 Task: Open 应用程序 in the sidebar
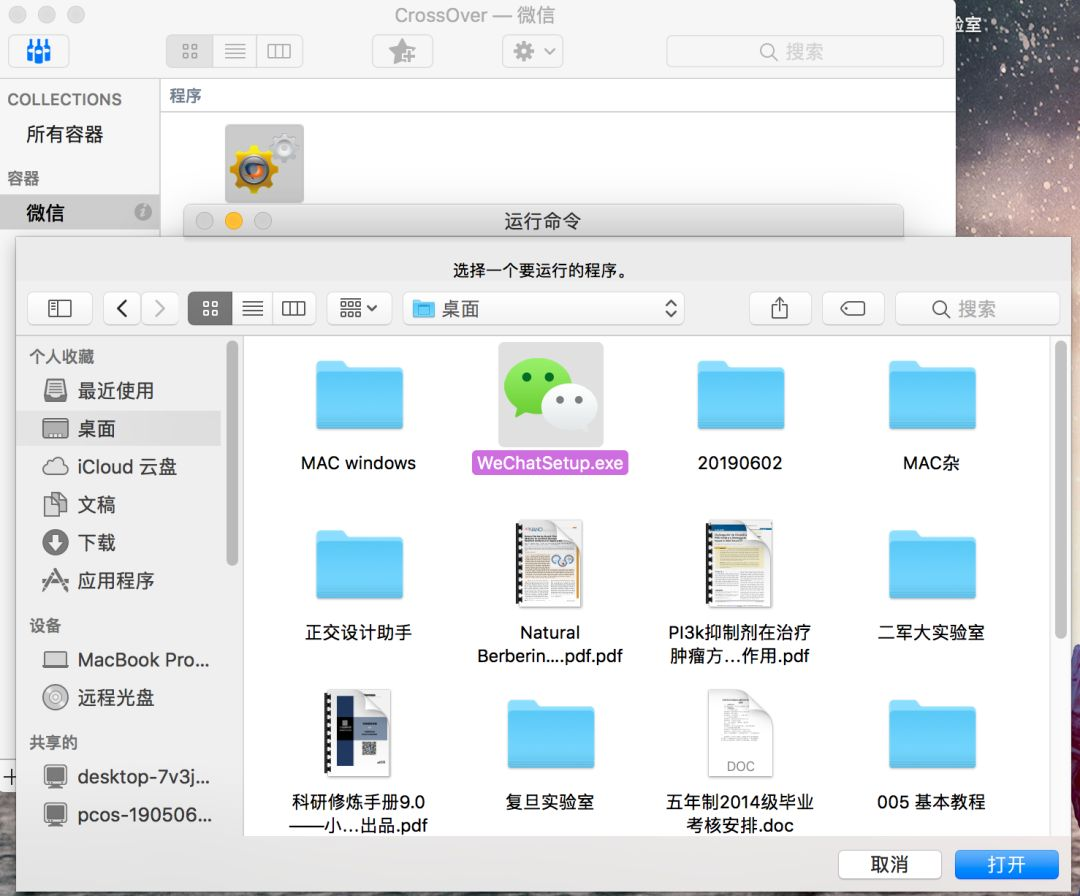pos(118,581)
